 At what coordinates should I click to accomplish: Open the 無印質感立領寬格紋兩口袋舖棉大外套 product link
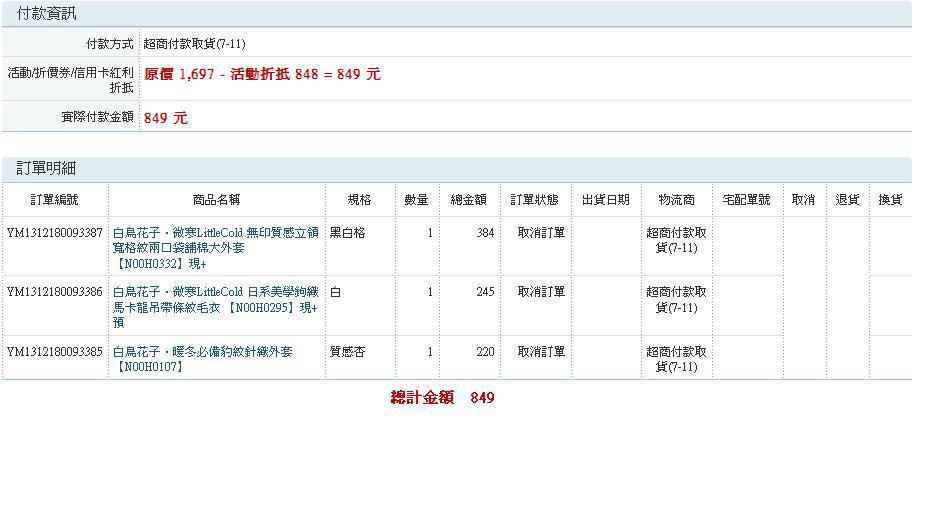[216, 248]
